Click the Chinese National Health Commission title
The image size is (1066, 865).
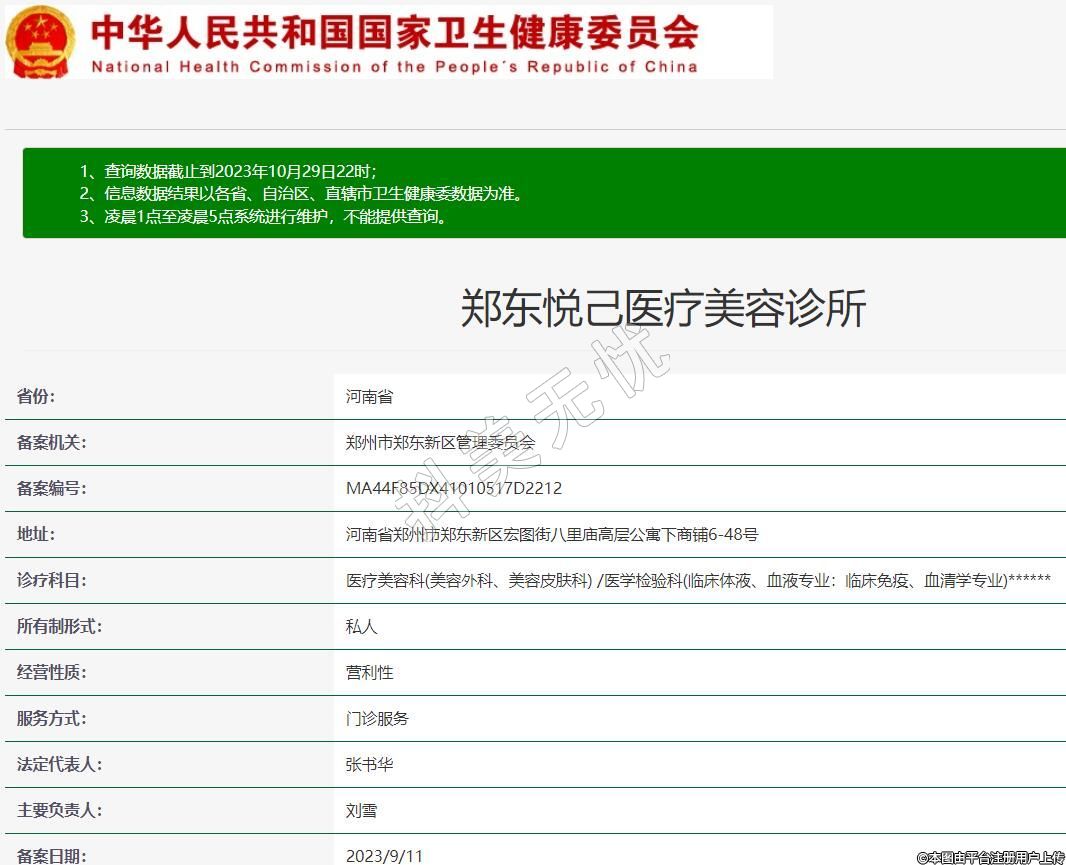(394, 33)
